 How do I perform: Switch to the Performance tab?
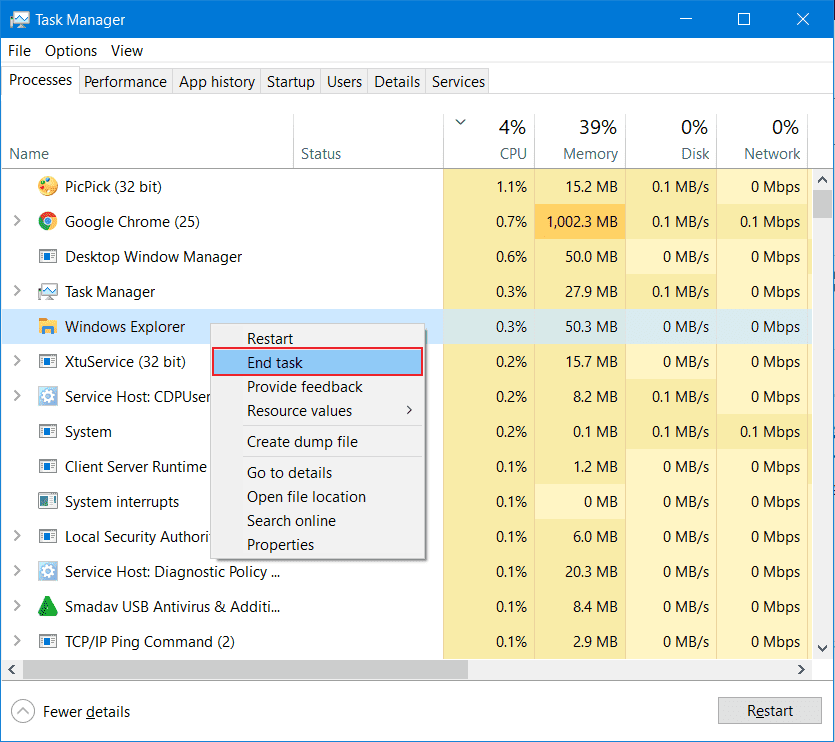click(125, 81)
